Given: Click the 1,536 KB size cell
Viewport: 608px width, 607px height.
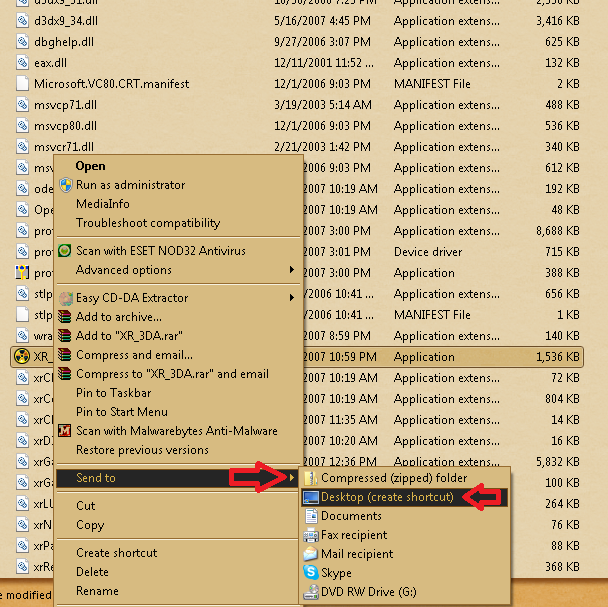Looking at the screenshot, I should click(558, 357).
